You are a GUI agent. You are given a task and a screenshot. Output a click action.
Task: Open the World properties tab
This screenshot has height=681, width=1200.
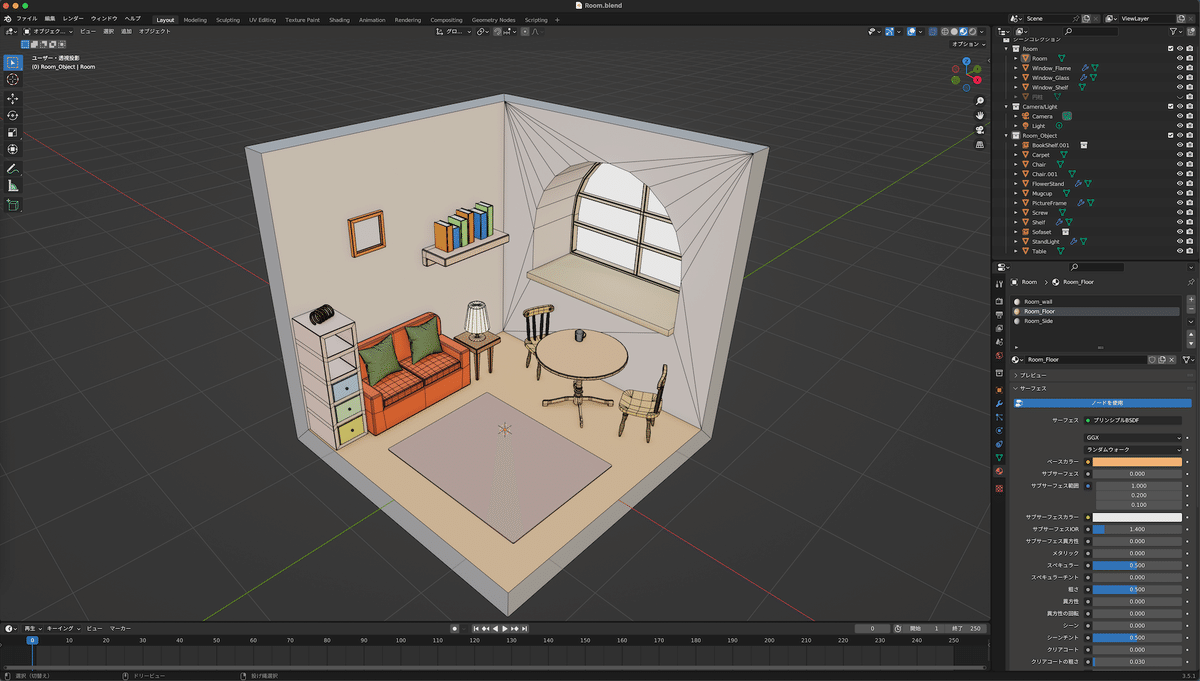click(x=999, y=356)
